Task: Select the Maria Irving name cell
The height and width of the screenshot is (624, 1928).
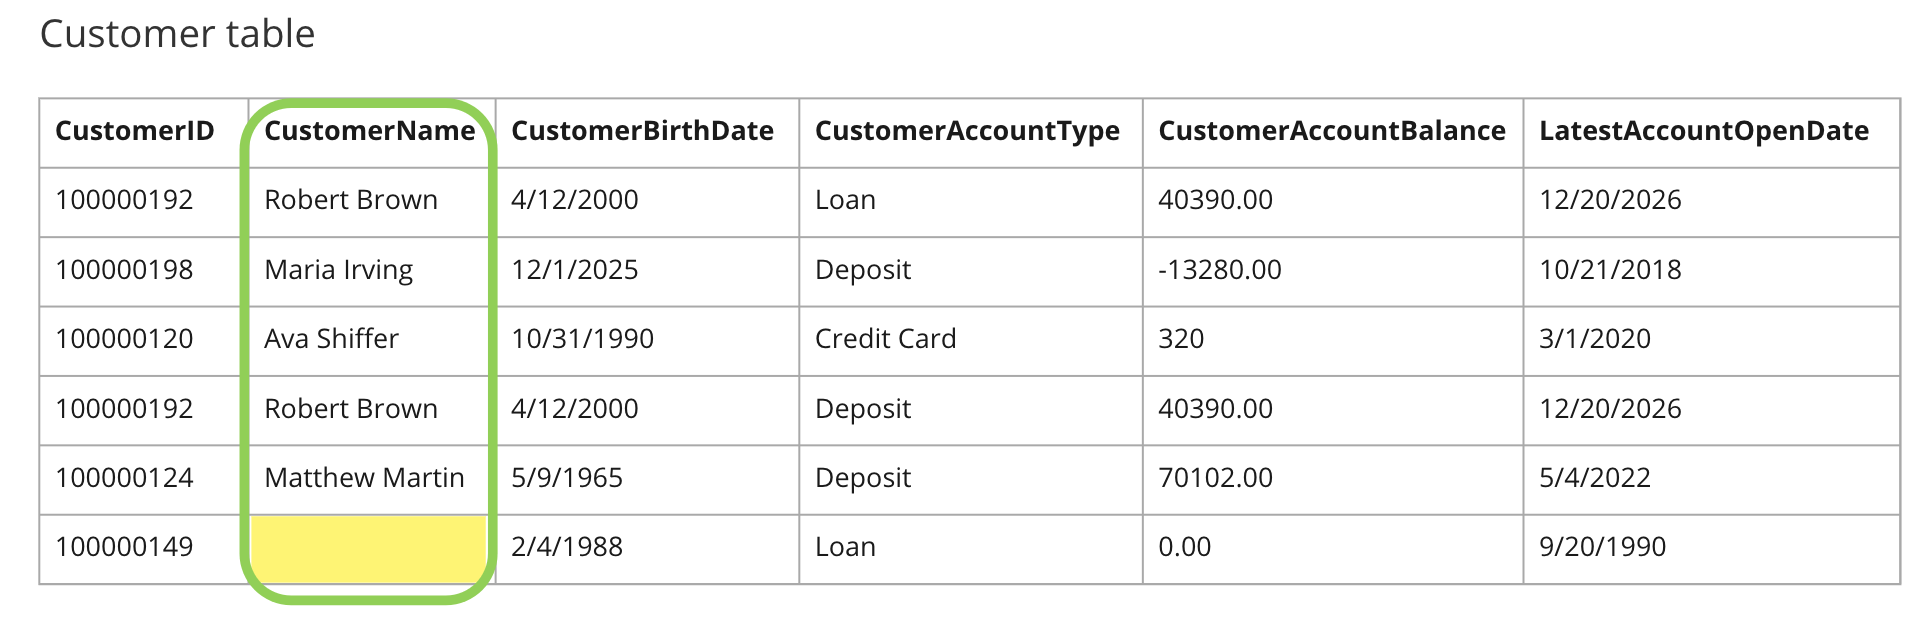Action: coord(372,271)
